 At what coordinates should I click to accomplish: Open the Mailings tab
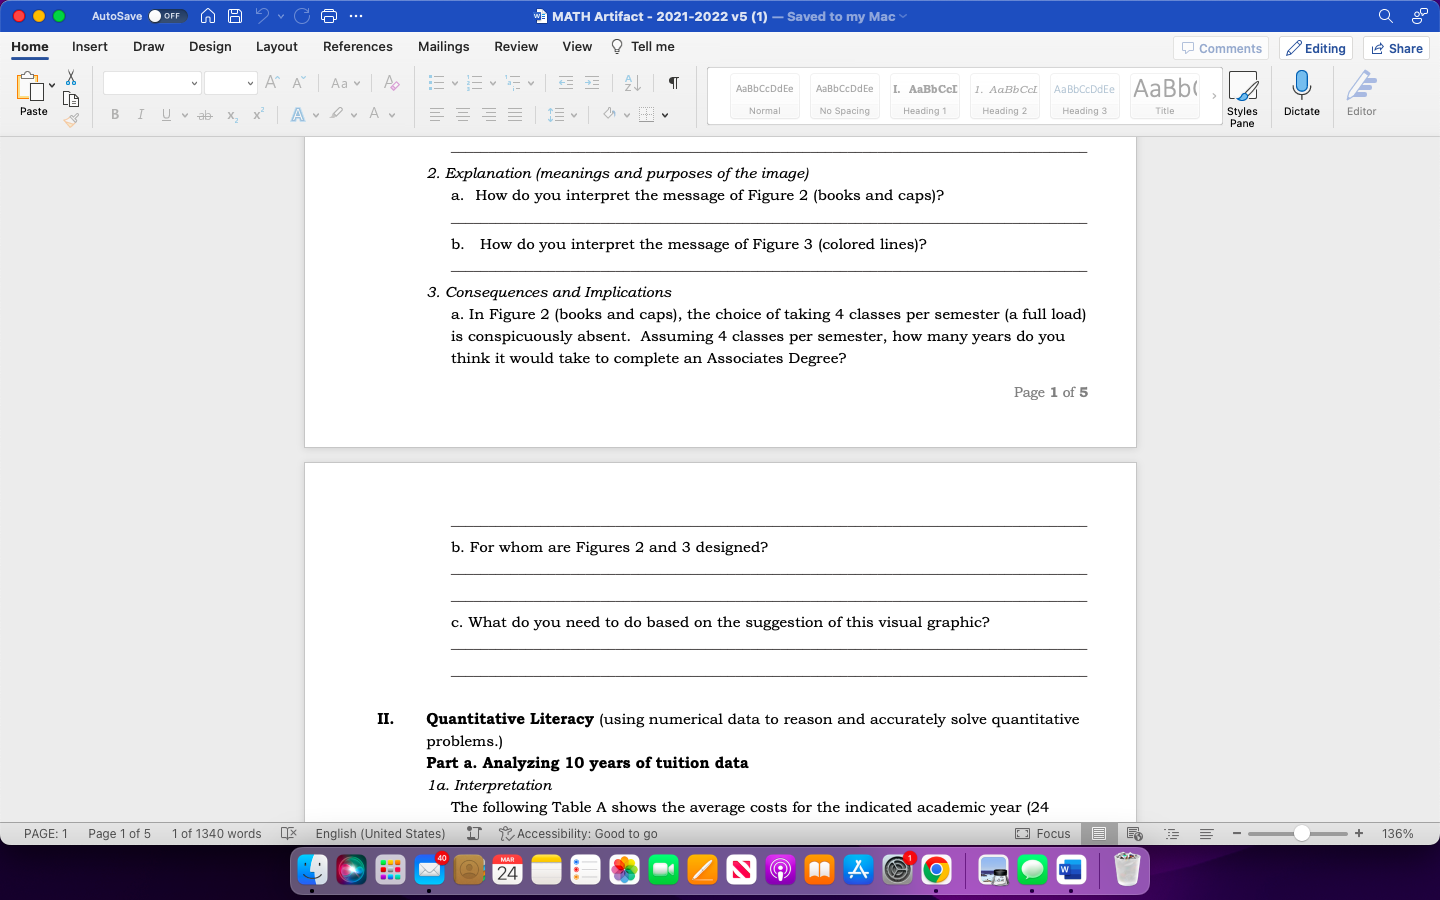(x=443, y=46)
